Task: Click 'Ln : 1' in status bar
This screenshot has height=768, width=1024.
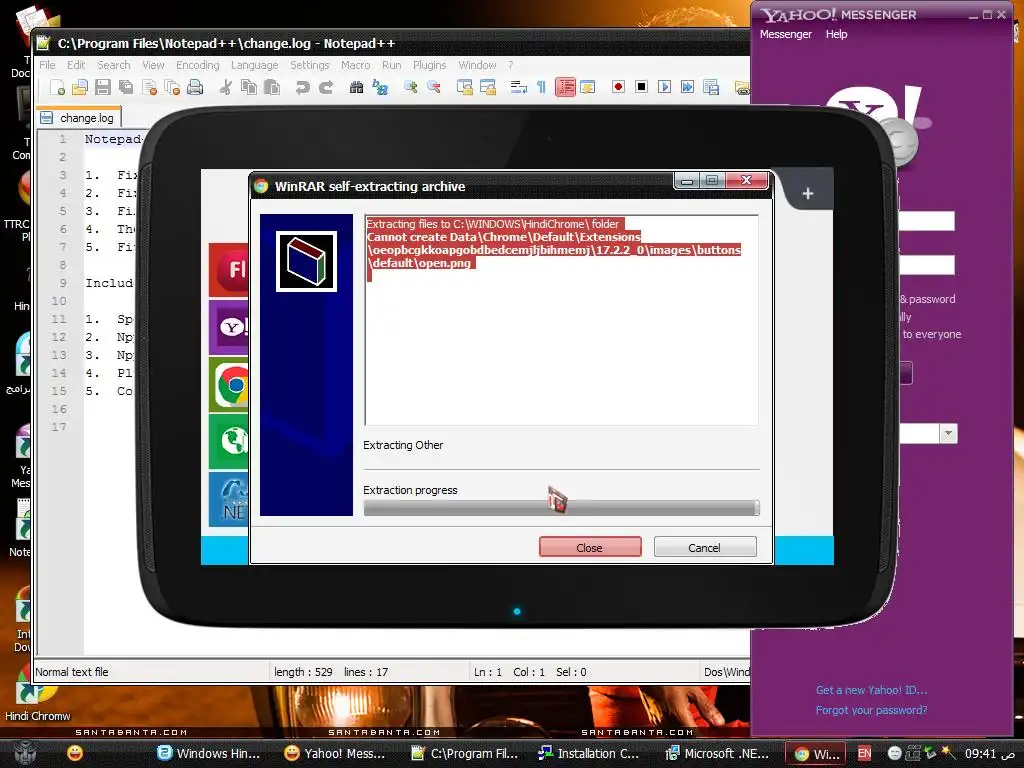Action: (x=488, y=672)
